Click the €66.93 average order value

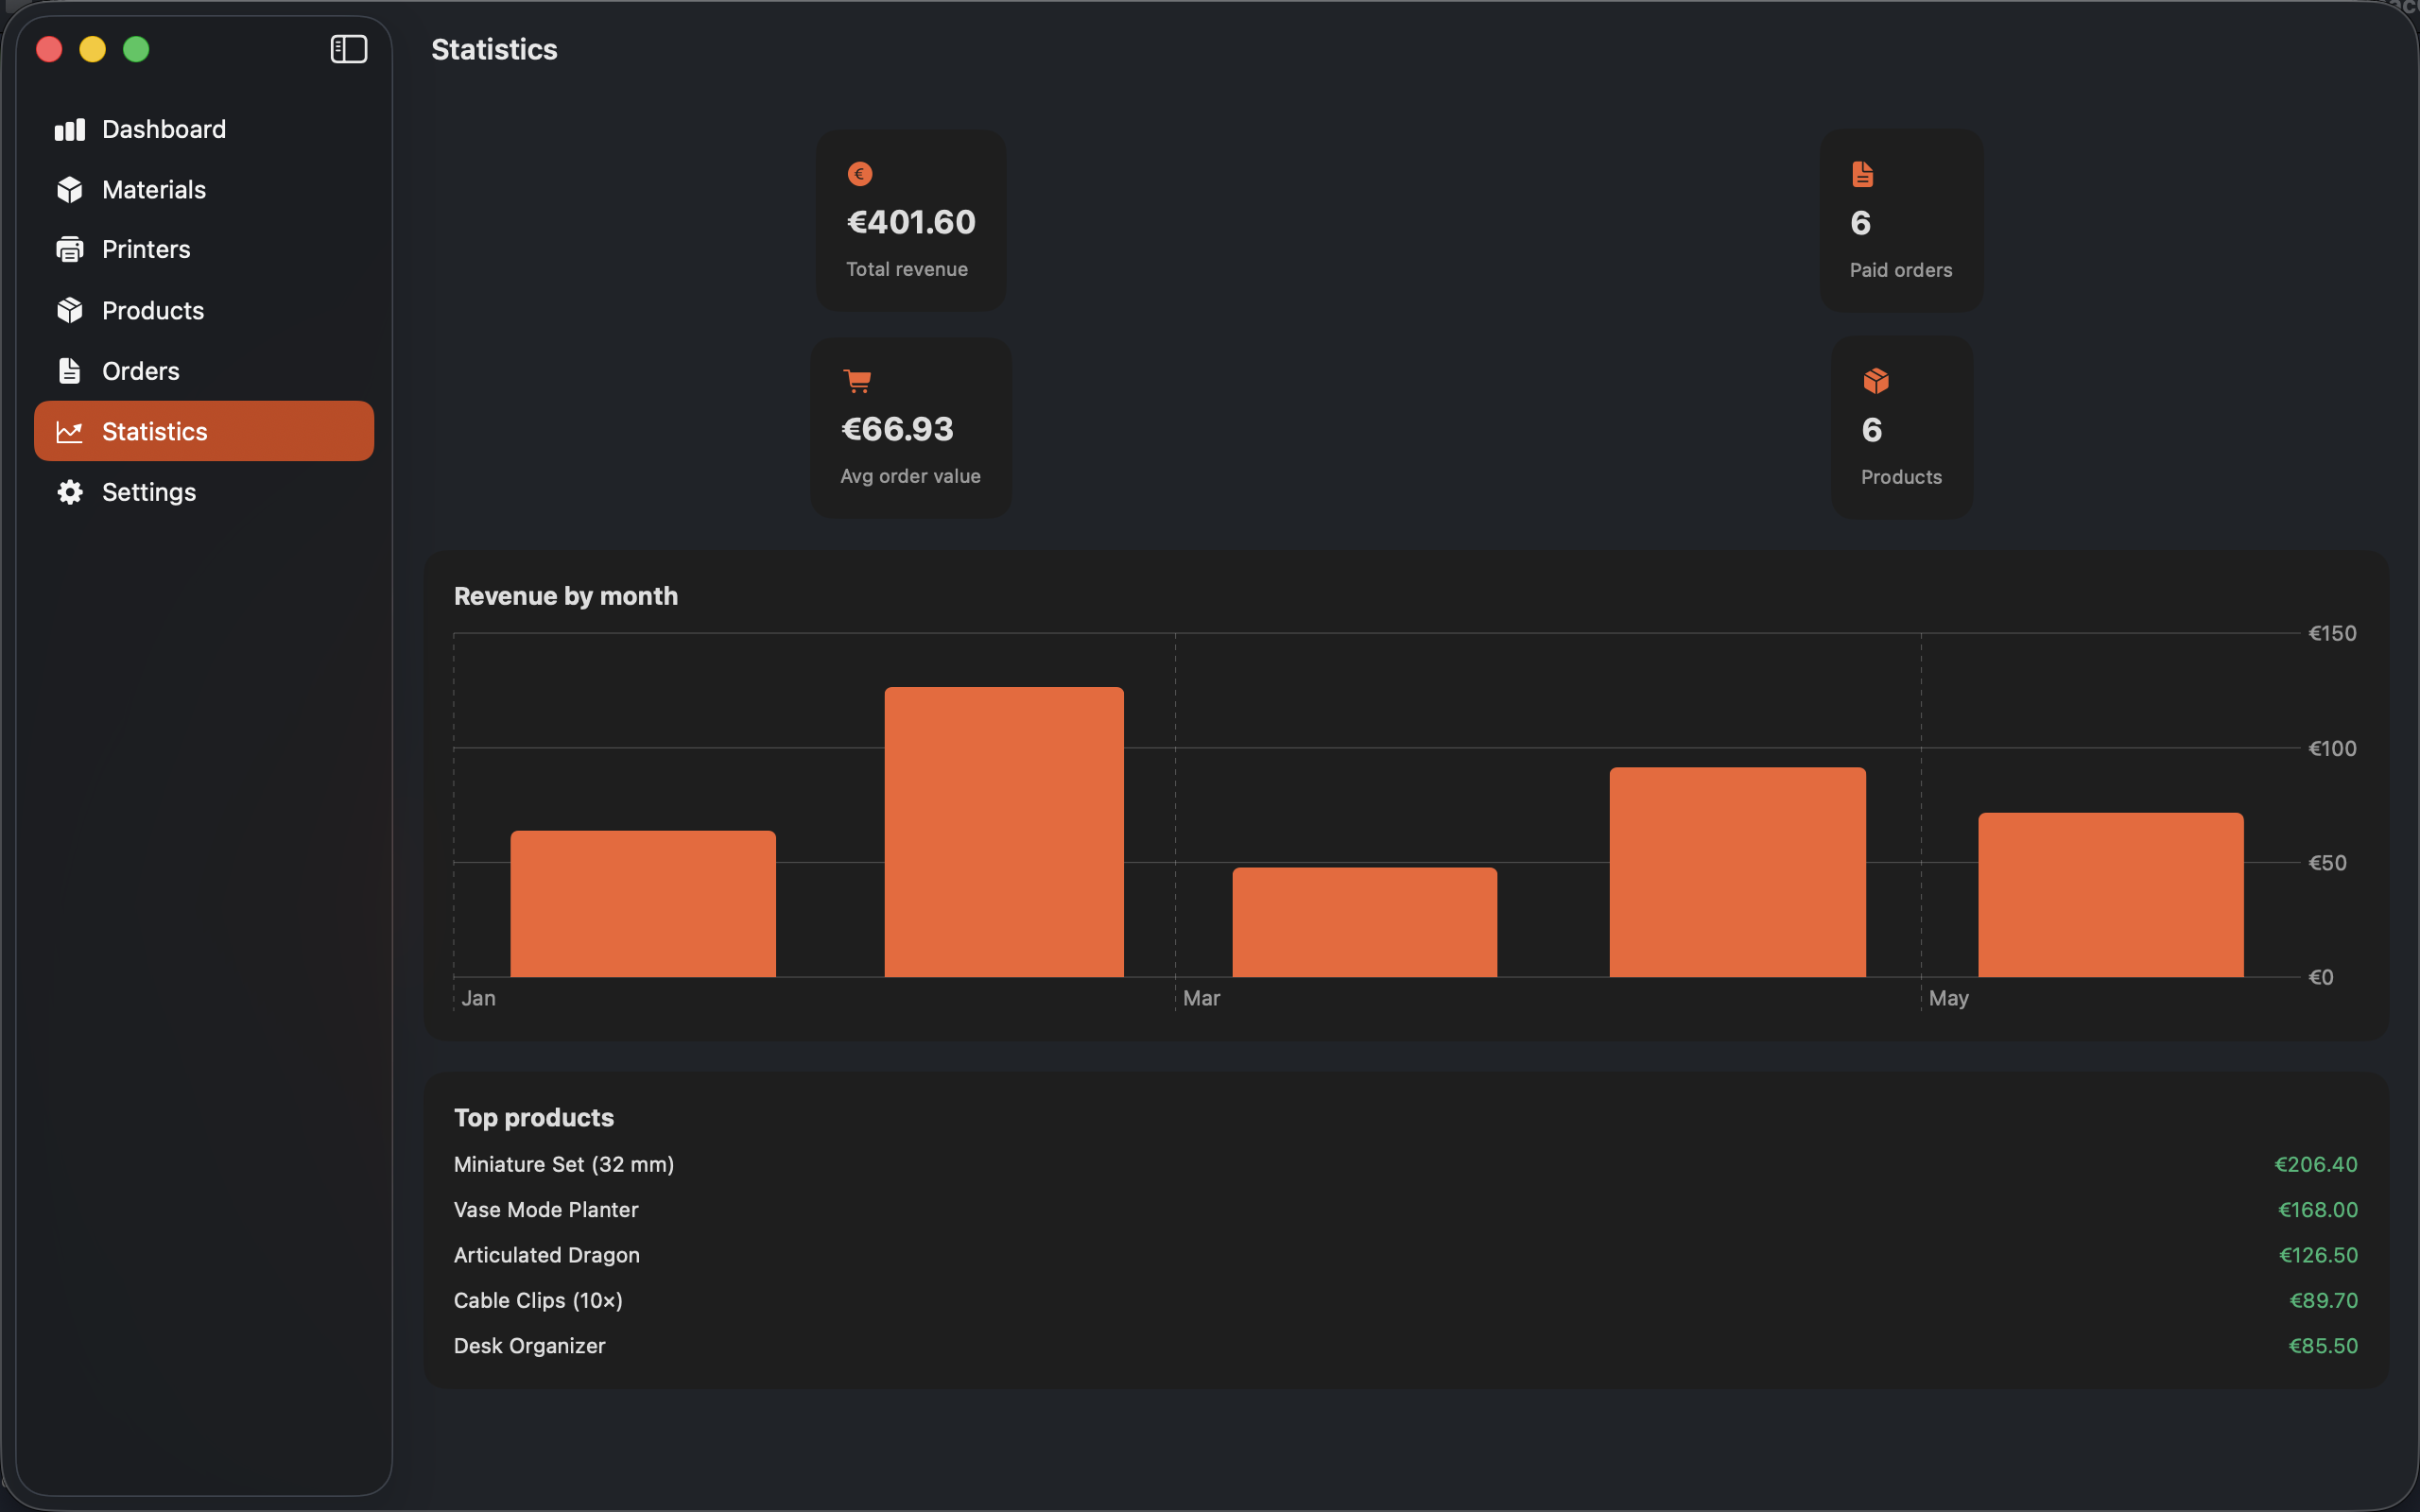point(897,429)
